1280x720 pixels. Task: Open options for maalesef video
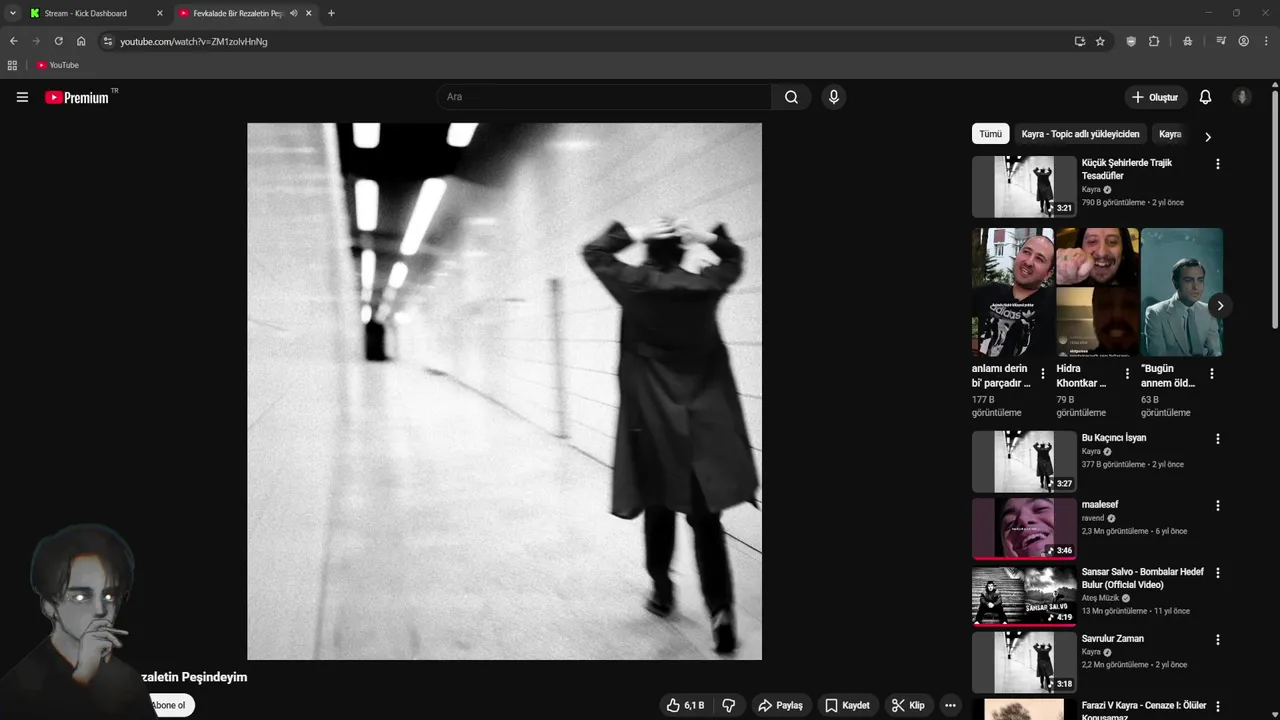point(1217,506)
